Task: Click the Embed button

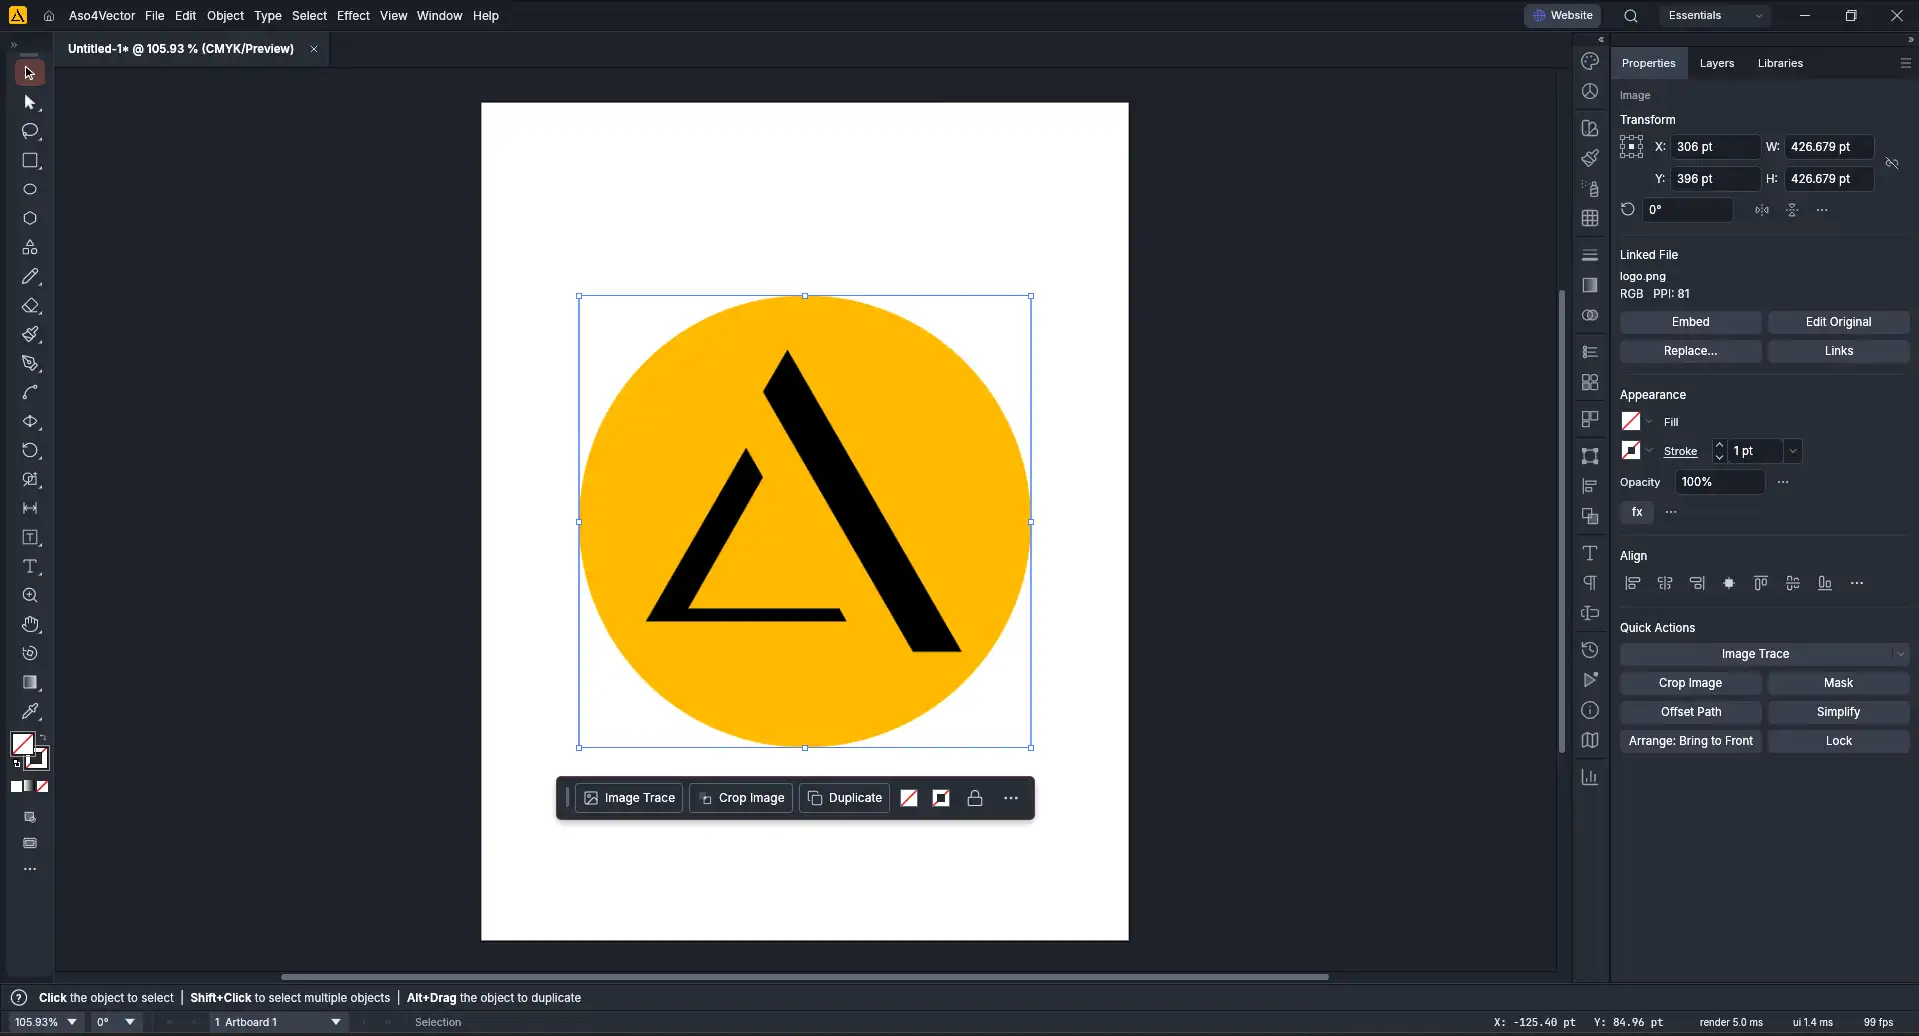Action: 1690,322
